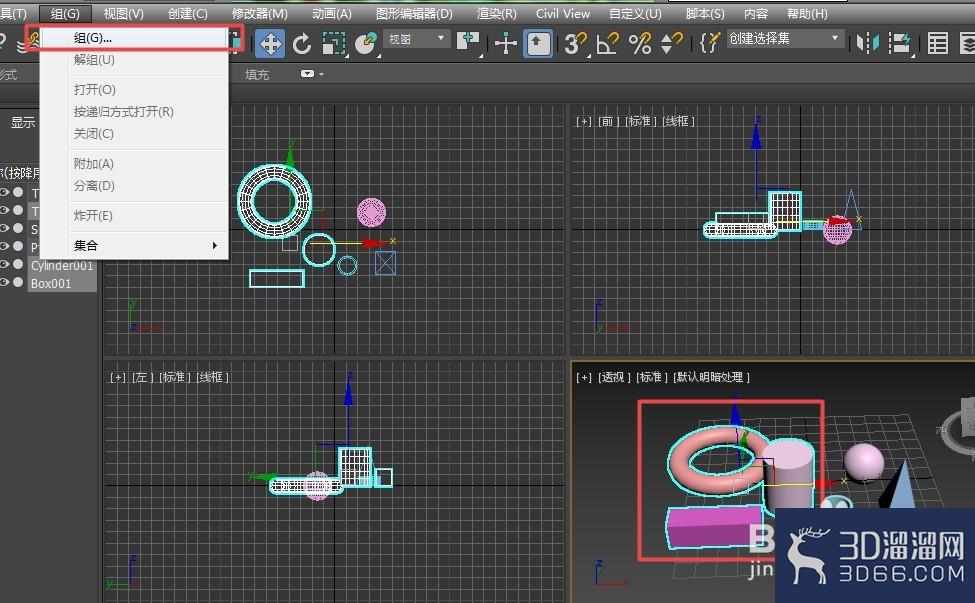This screenshot has height=603, width=975.
Task: Click the blue cone in perspective viewport
Action: pyautogui.click(x=899, y=486)
